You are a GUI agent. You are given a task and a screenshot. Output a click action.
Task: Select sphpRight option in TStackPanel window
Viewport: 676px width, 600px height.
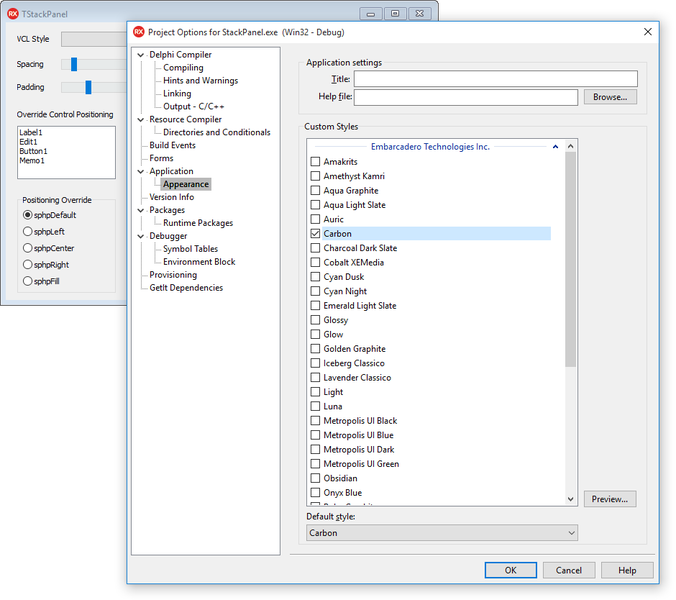(x=28, y=264)
